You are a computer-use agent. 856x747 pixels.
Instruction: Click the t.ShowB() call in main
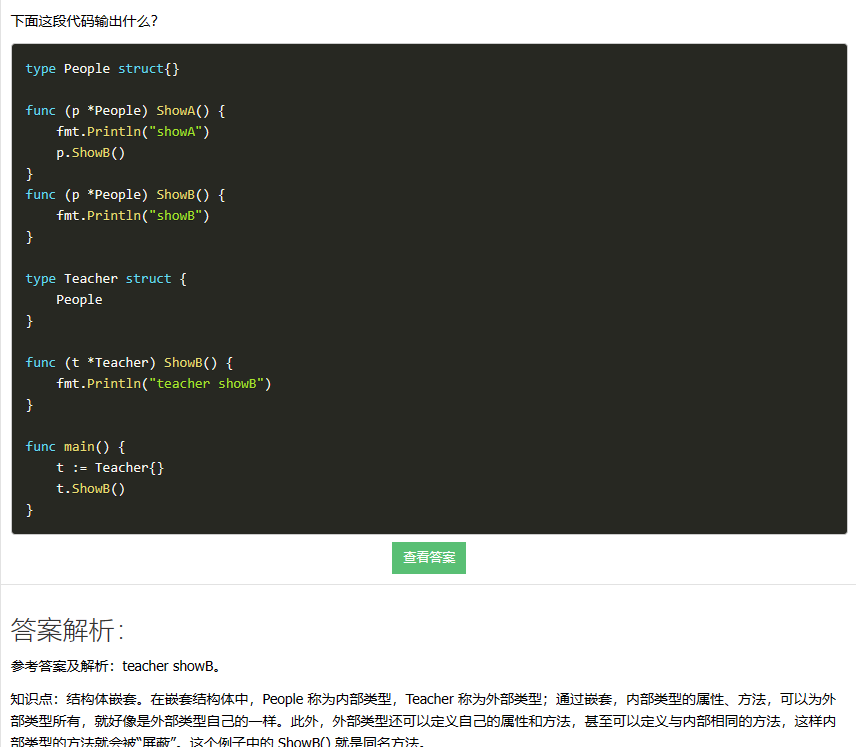click(x=90, y=489)
